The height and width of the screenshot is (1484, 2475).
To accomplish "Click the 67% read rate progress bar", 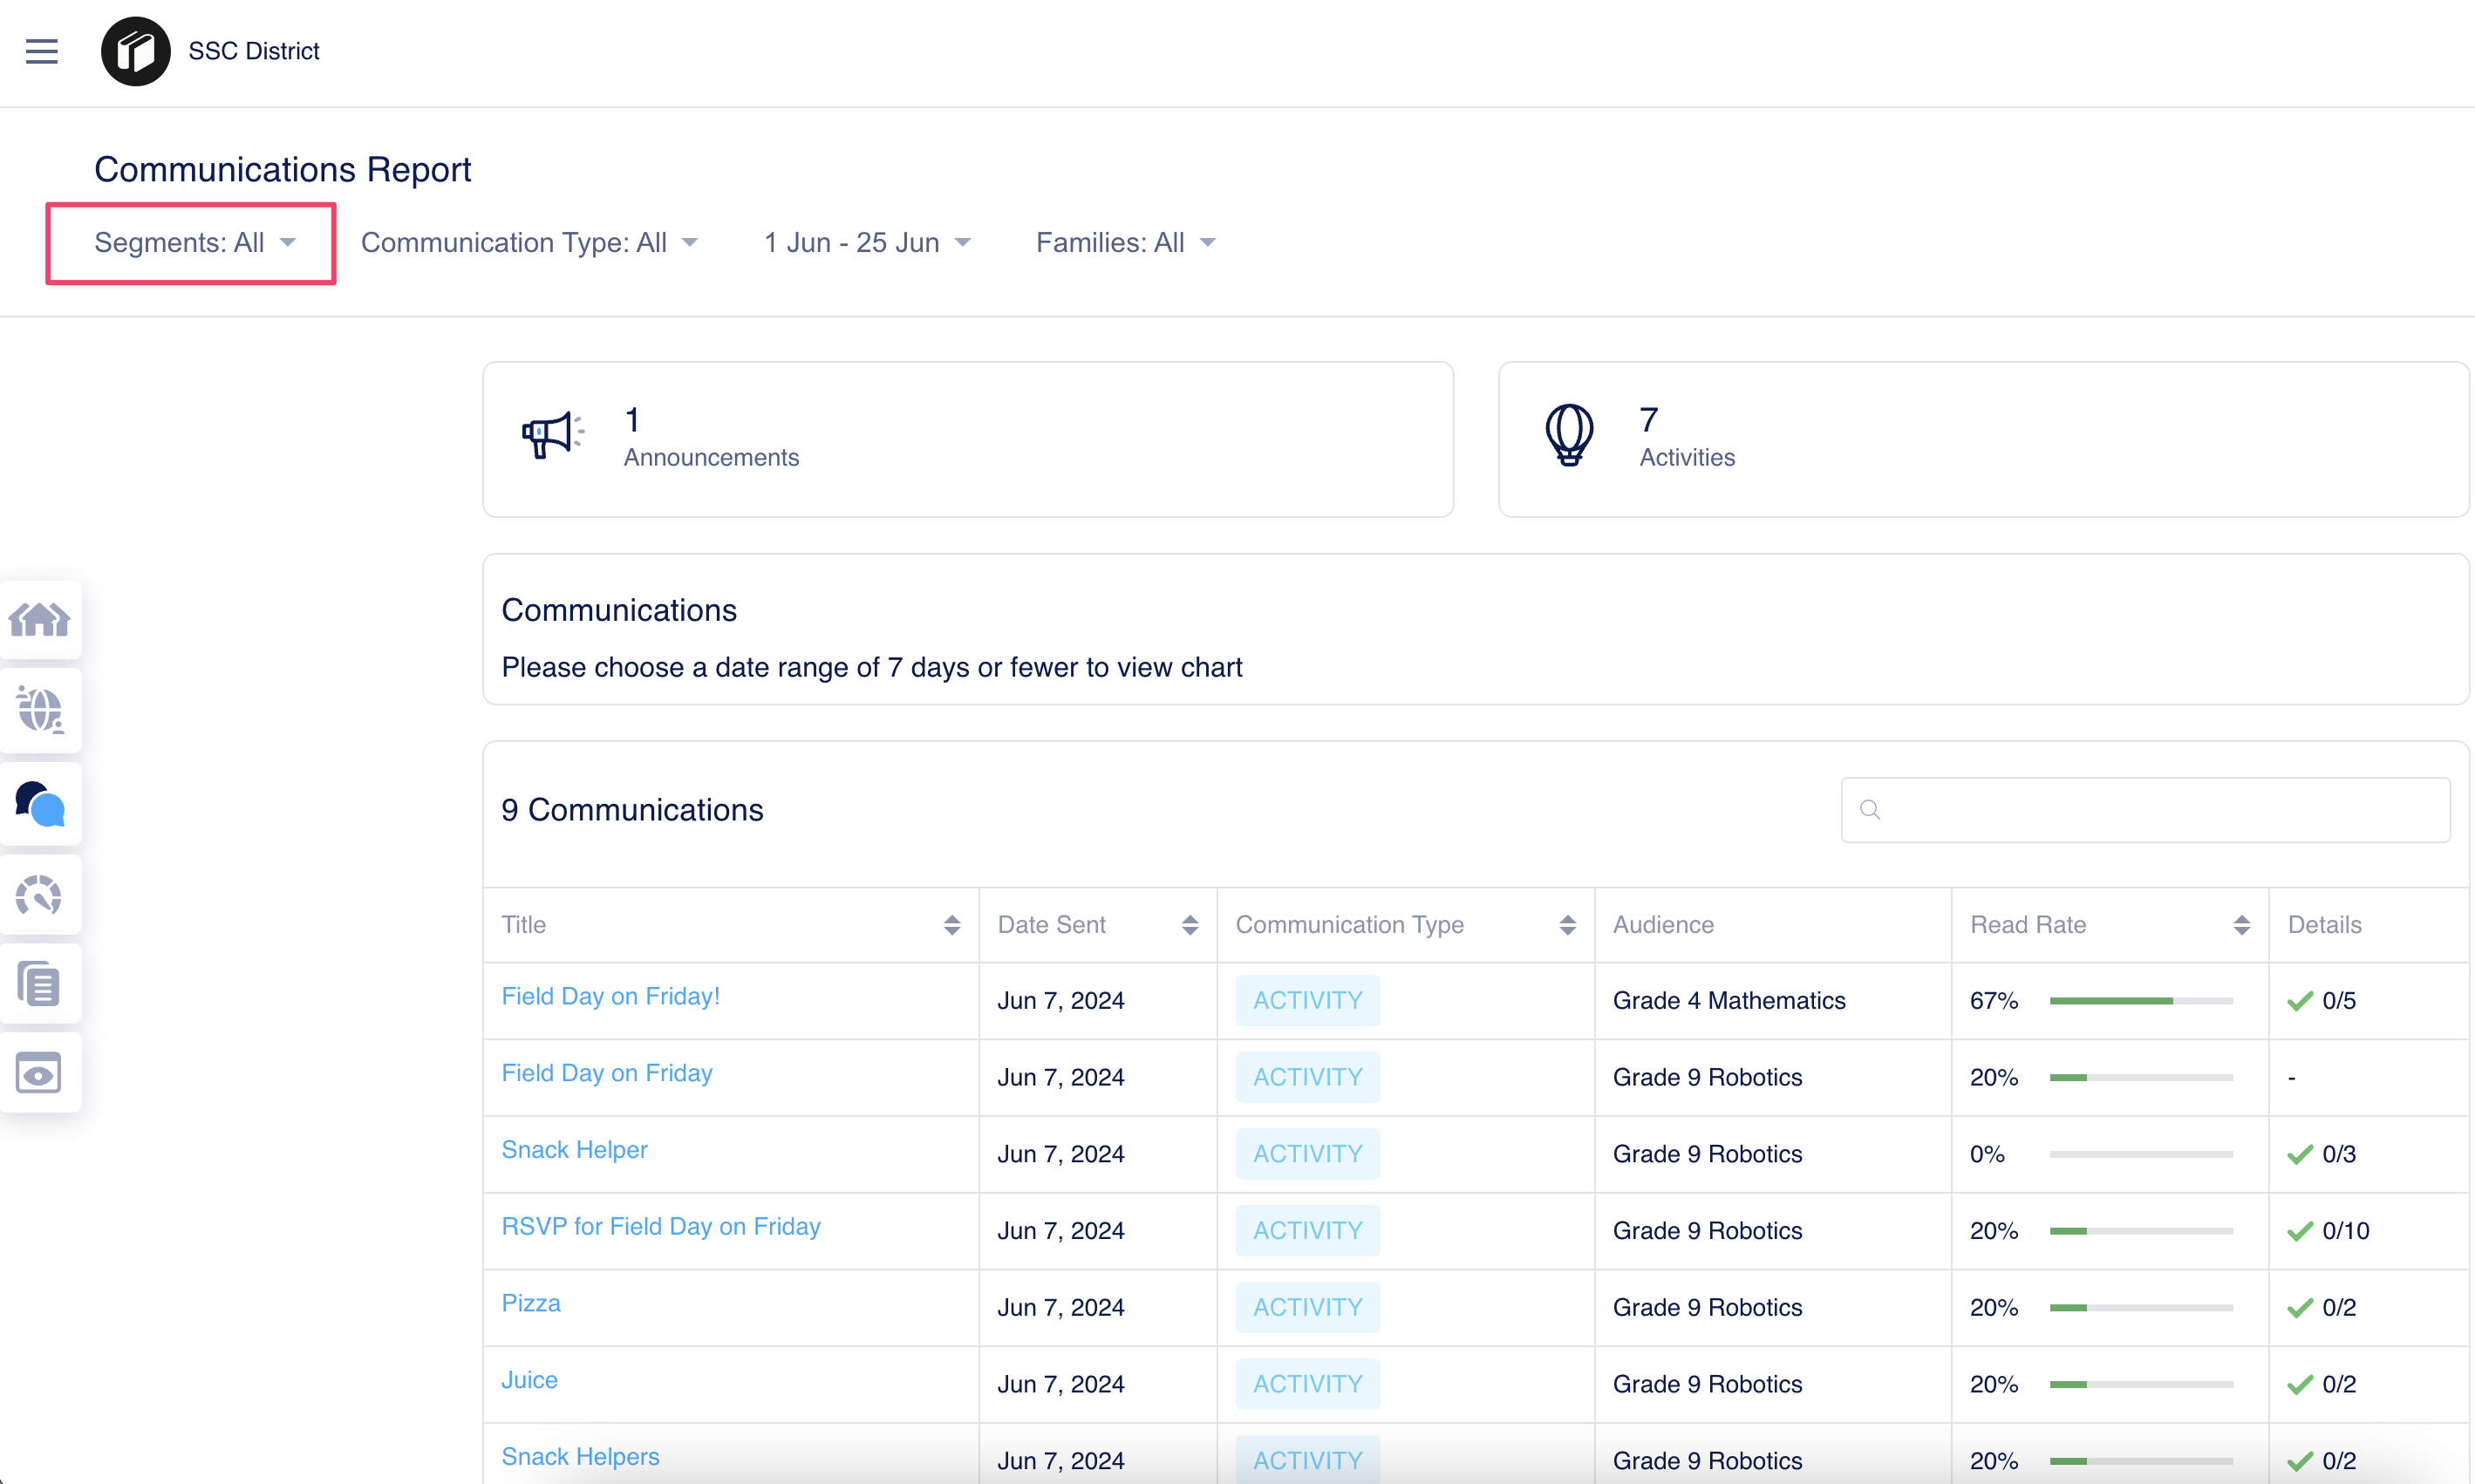I will [2140, 1001].
